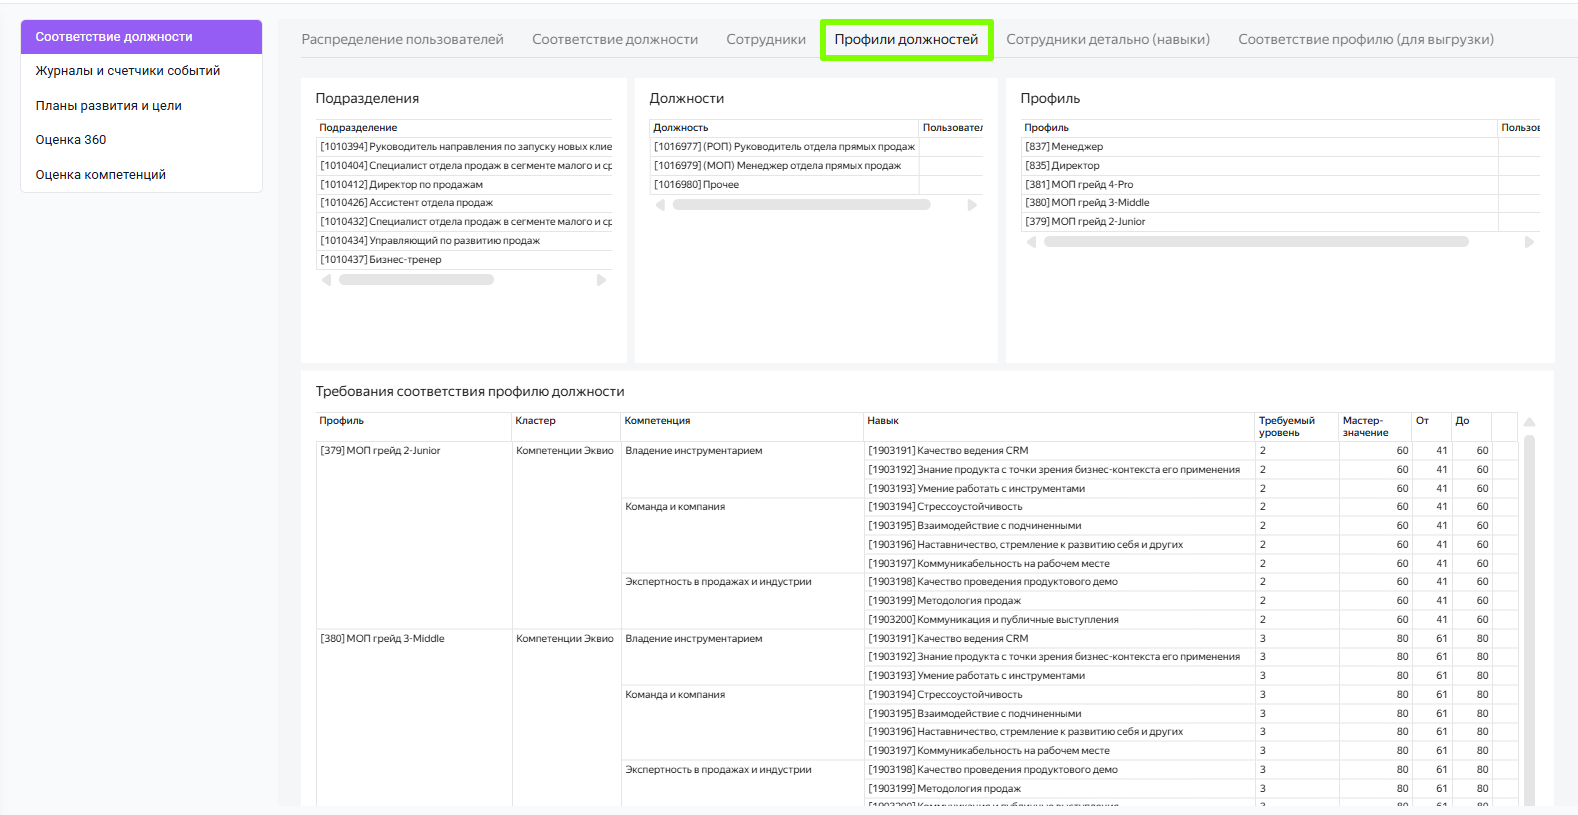This screenshot has height=815, width=1578.
Task: Click horizontal scrollbar under Должности table
Action: click(801, 205)
